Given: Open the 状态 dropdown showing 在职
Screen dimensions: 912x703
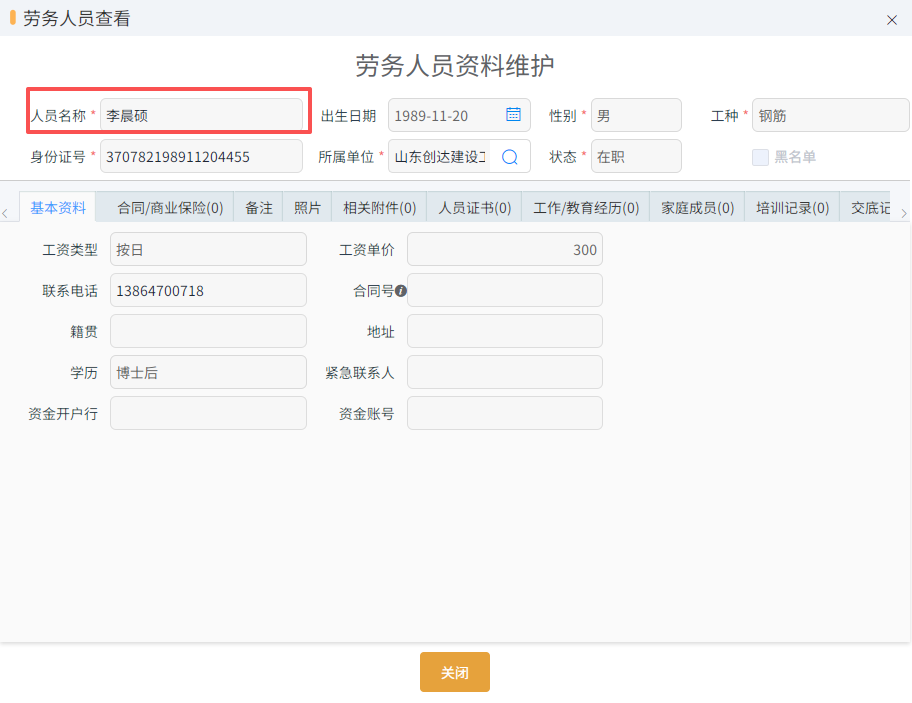Looking at the screenshot, I should 636,156.
